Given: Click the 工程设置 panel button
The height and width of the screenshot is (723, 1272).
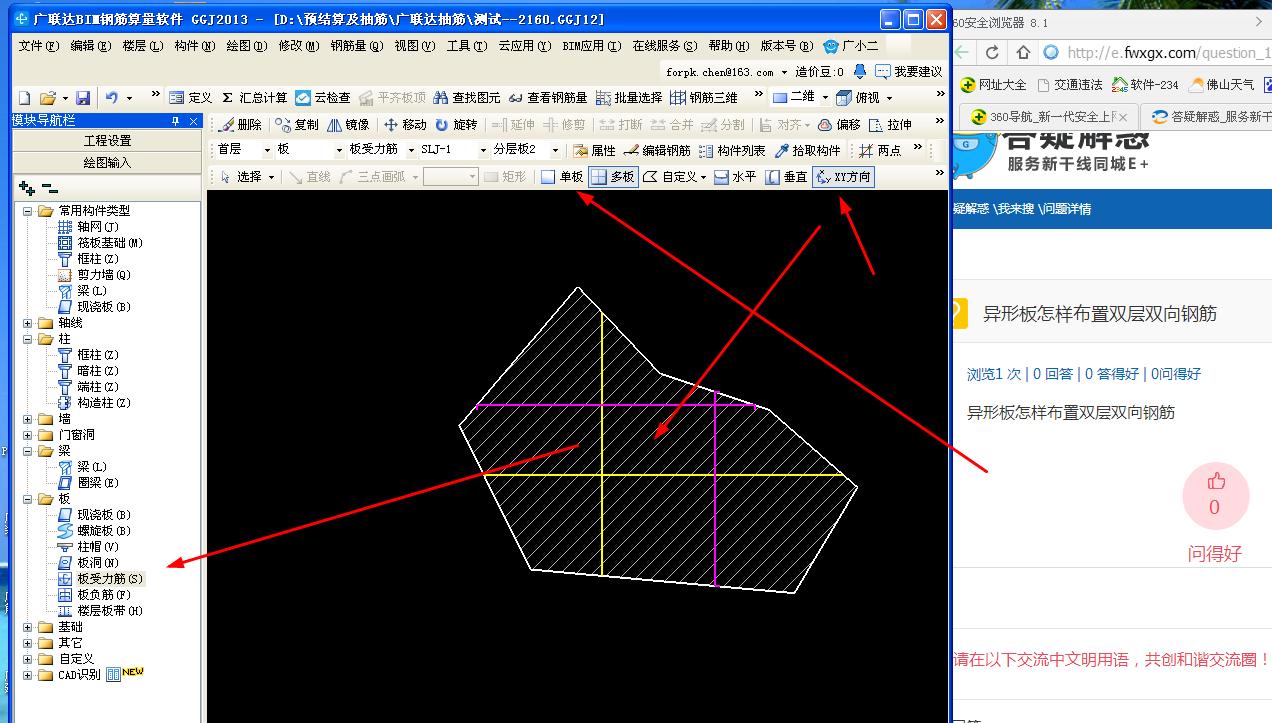Looking at the screenshot, I should [x=108, y=141].
